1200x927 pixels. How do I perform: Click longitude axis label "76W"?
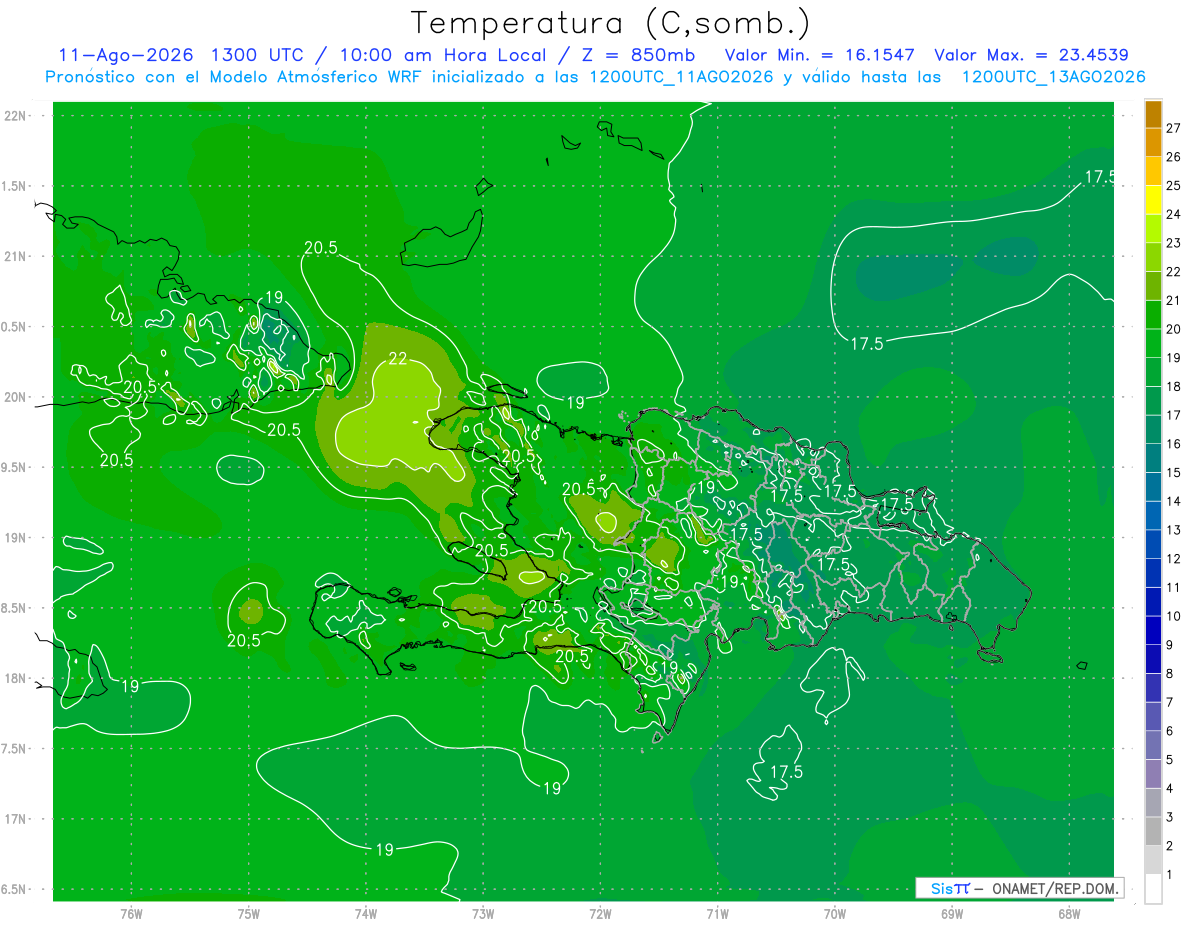(131, 914)
